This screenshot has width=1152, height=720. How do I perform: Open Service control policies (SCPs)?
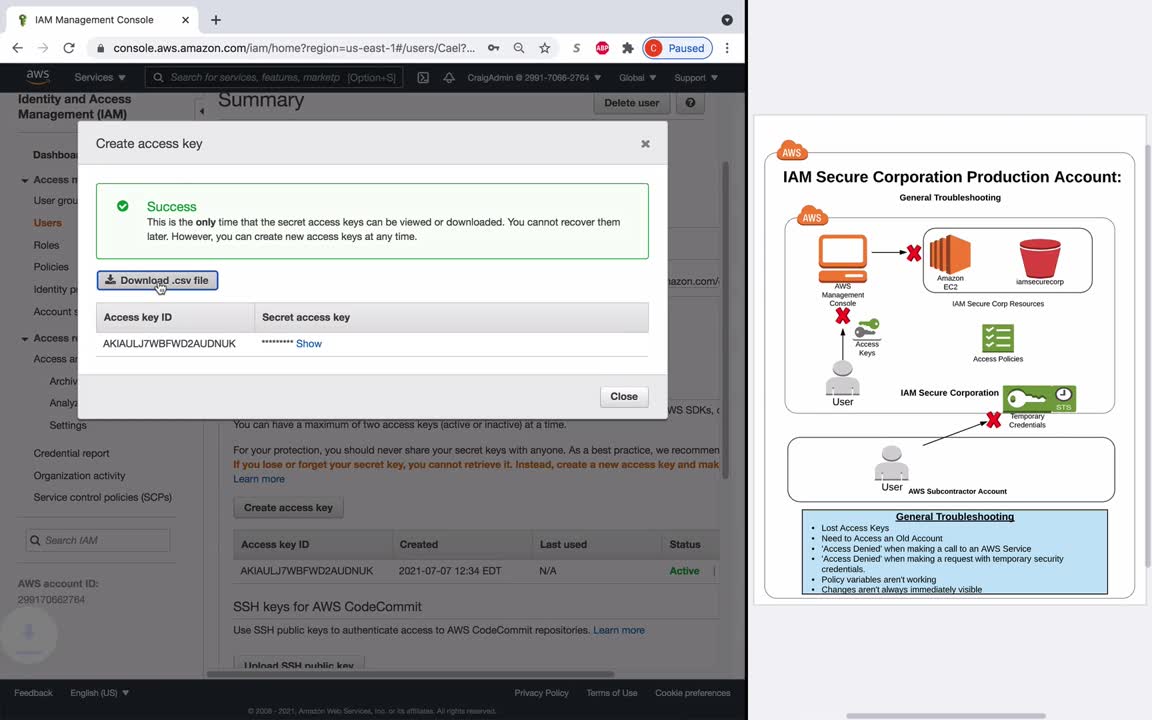pyautogui.click(x=102, y=497)
